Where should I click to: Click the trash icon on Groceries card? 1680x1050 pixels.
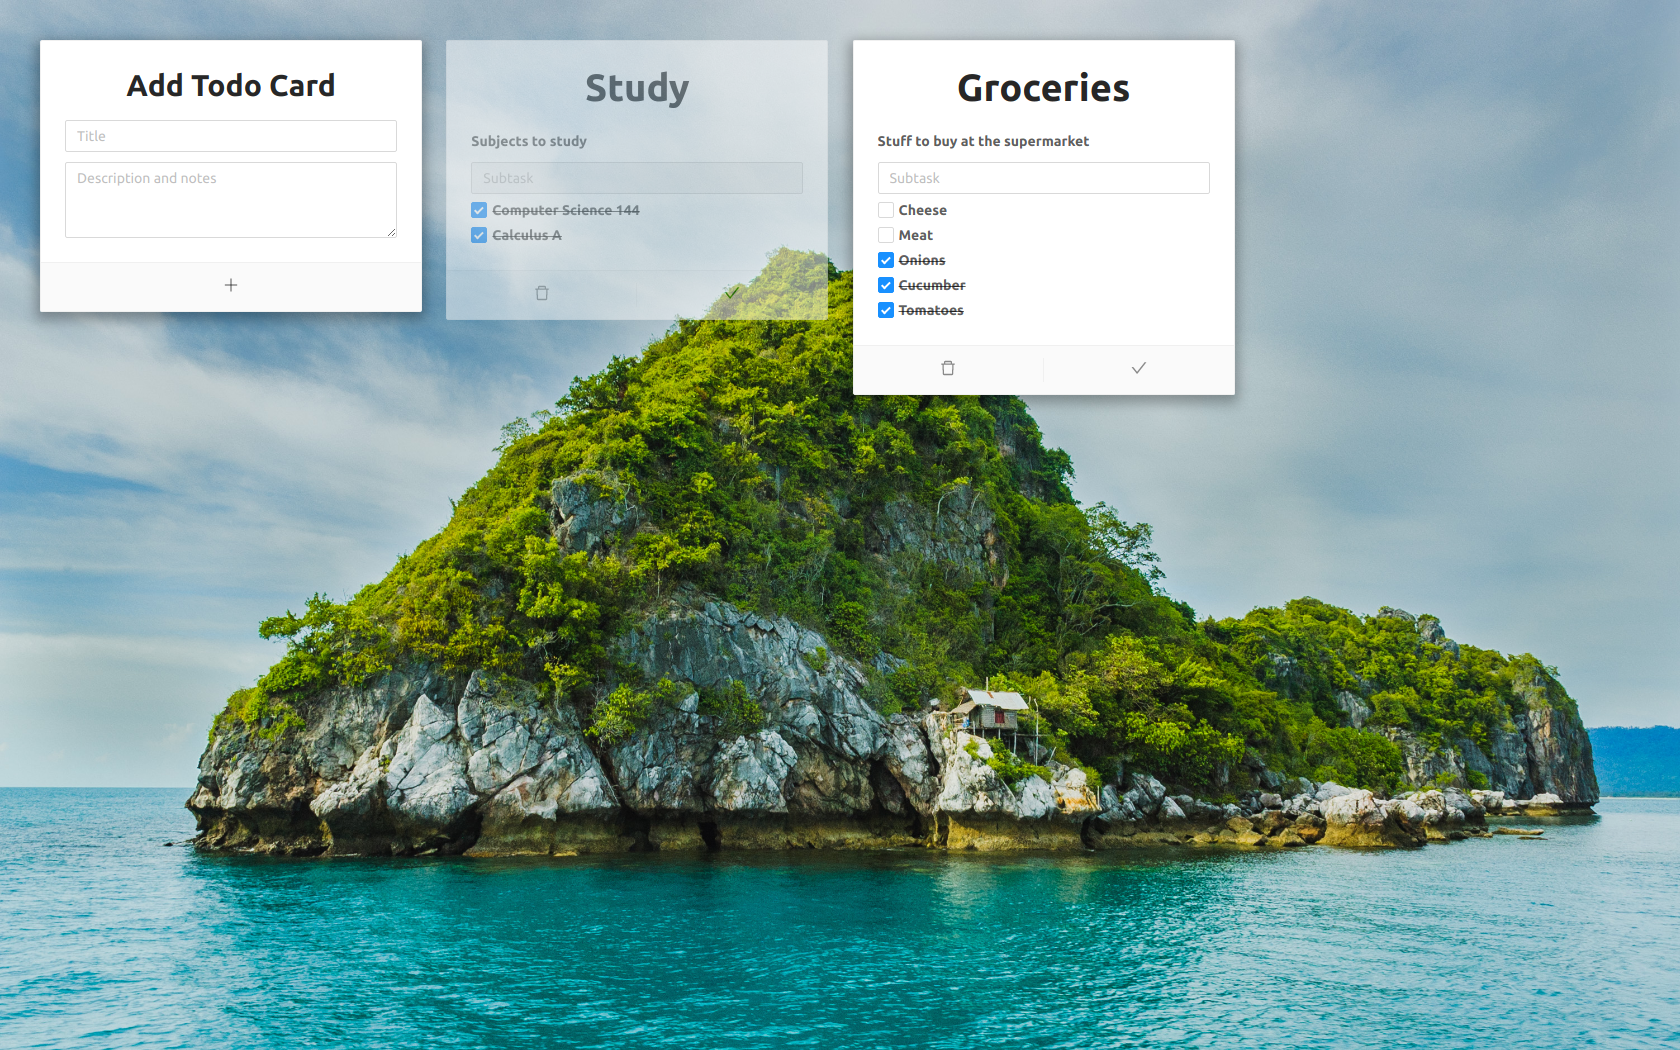point(948,368)
